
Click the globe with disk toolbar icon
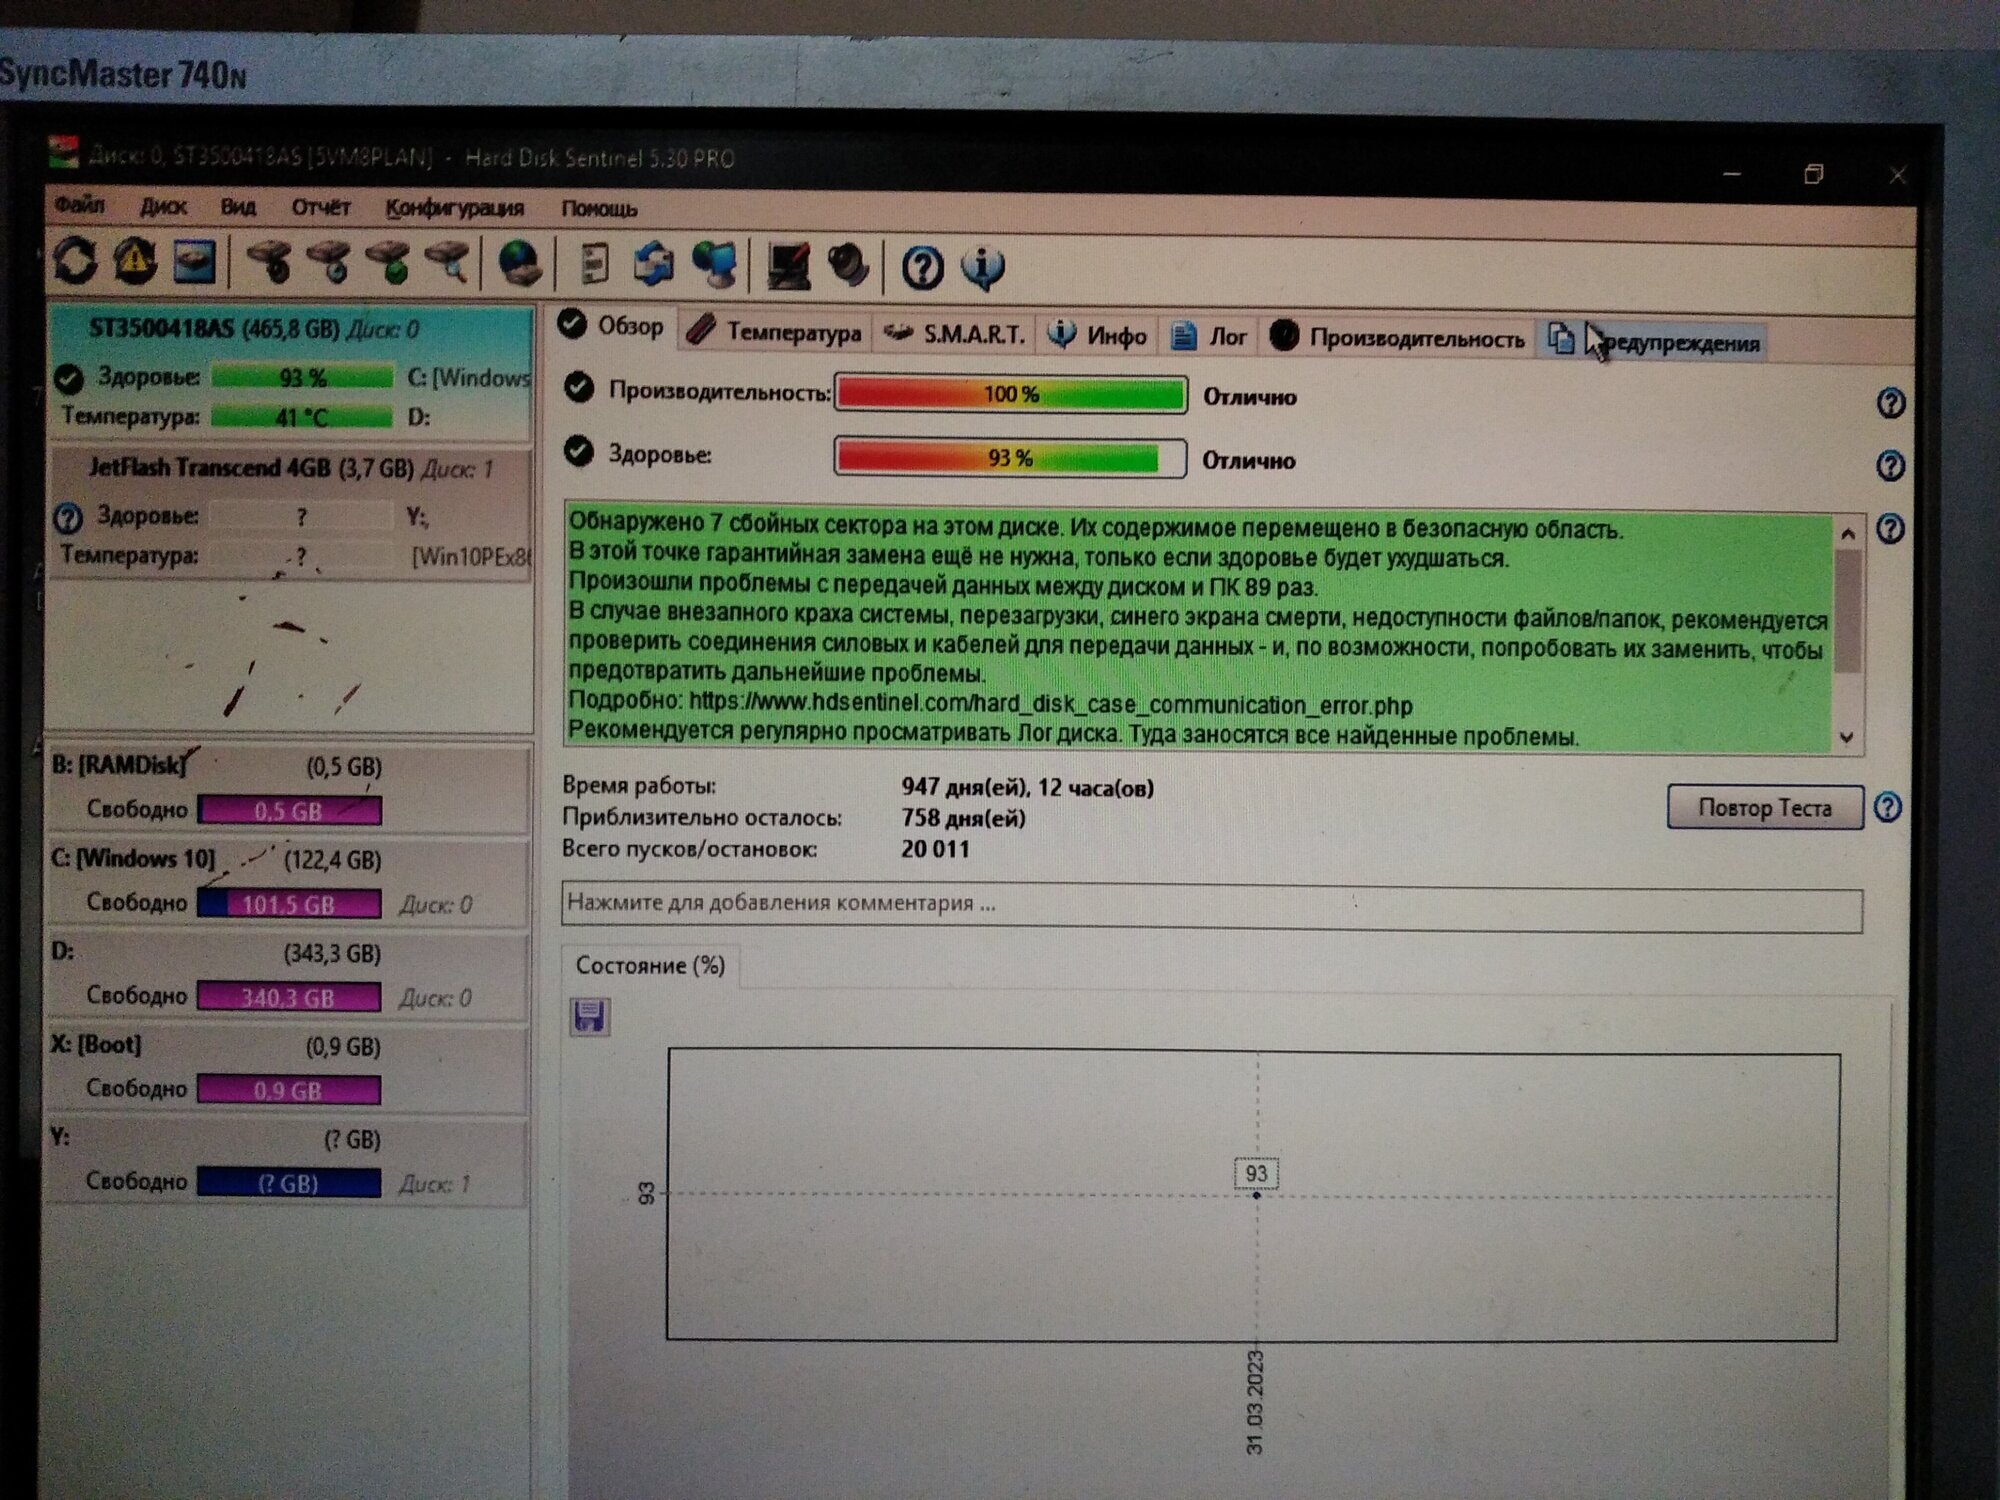tap(520, 264)
